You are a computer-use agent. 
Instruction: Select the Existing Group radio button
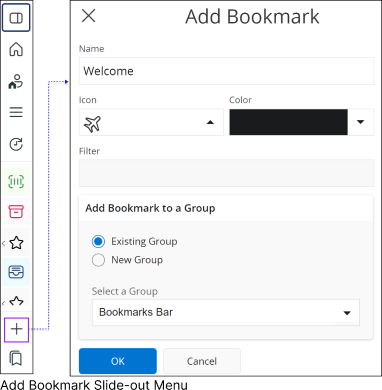pyautogui.click(x=98, y=241)
